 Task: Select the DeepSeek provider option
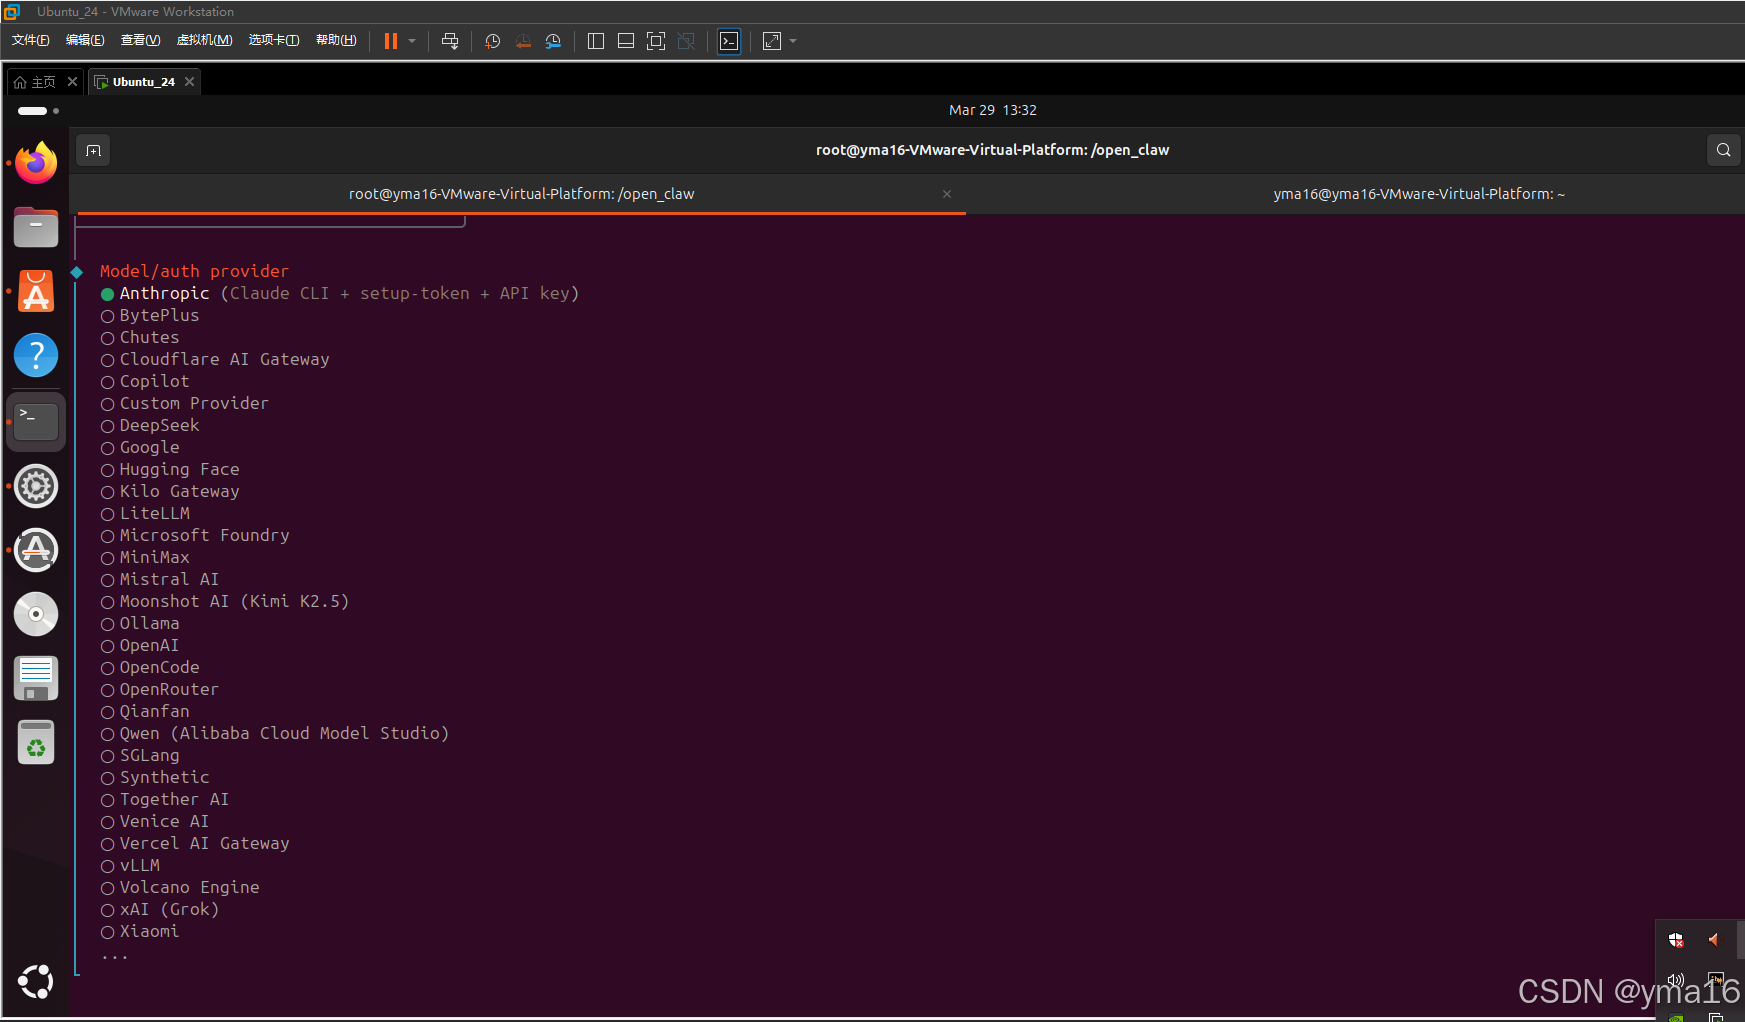click(150, 426)
